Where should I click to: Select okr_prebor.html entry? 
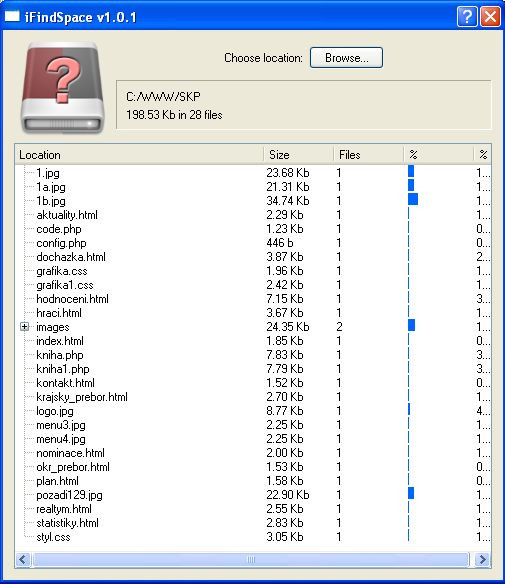tap(73, 467)
